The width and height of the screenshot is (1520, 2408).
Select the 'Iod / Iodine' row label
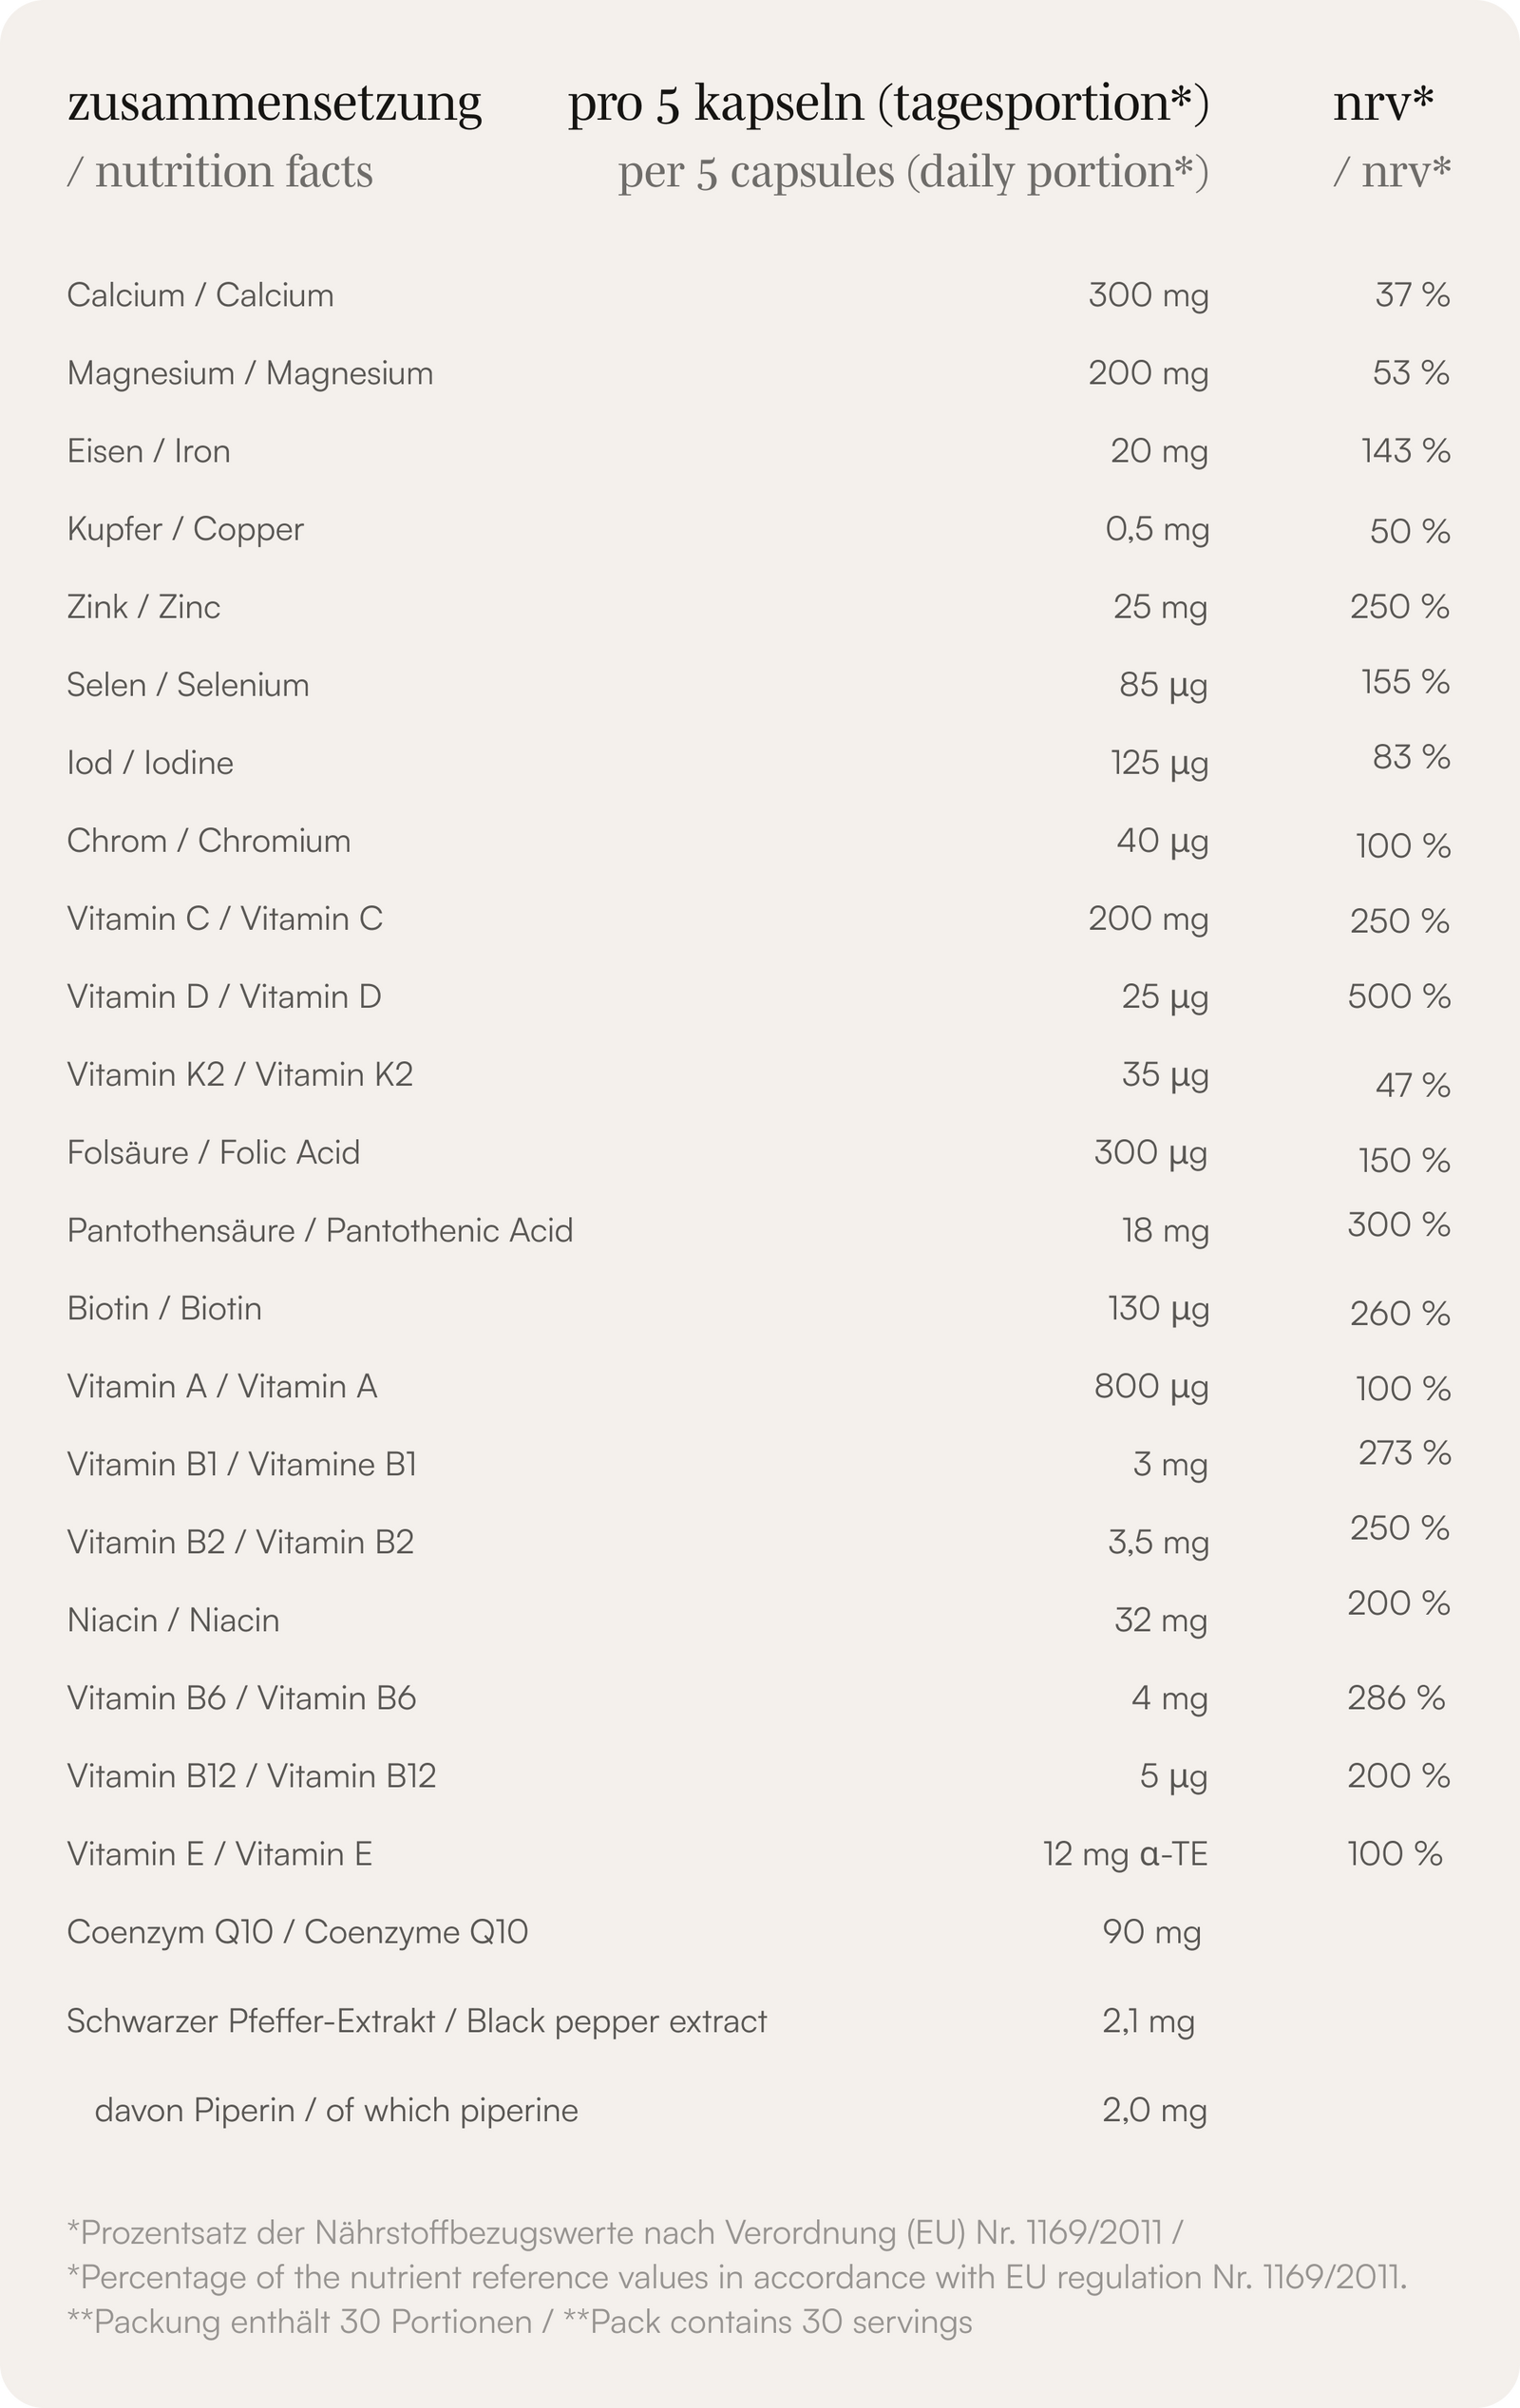[150, 763]
